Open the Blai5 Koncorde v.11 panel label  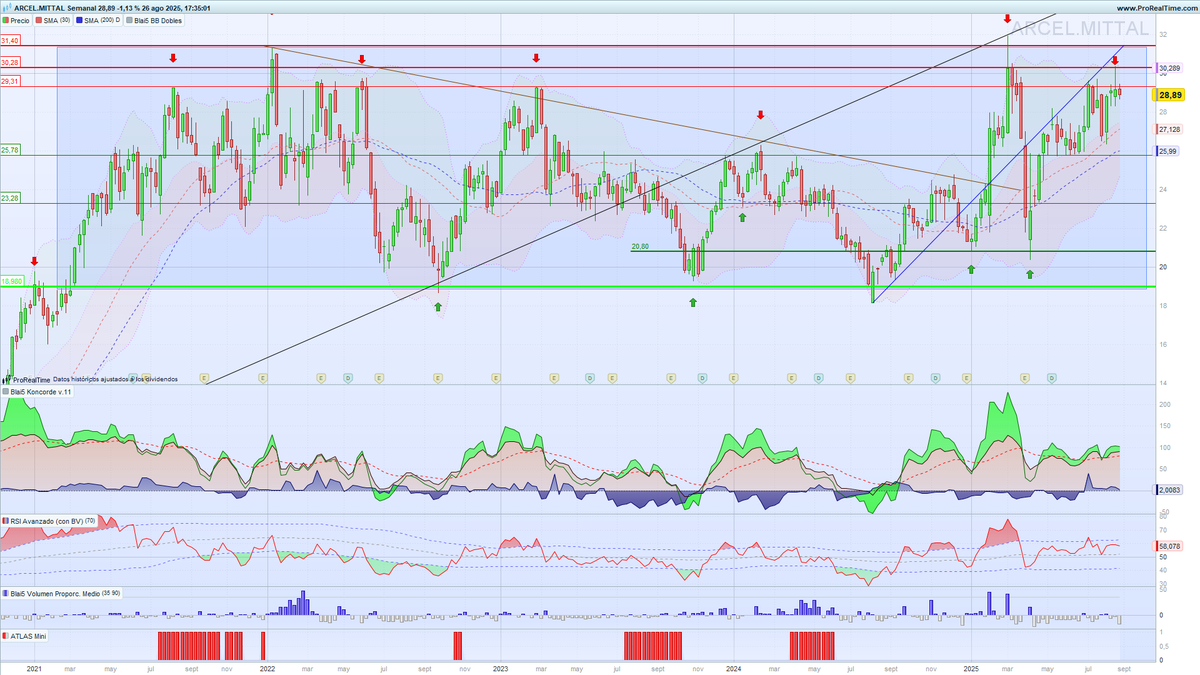click(40, 392)
